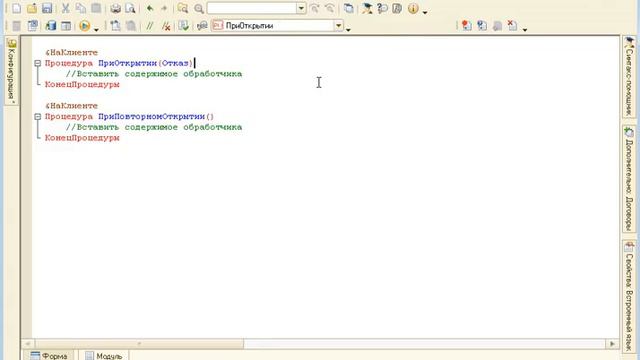The height and width of the screenshot is (360, 640).
Task: Set a conditional breakpoint question icon
Action: [x=482, y=26]
